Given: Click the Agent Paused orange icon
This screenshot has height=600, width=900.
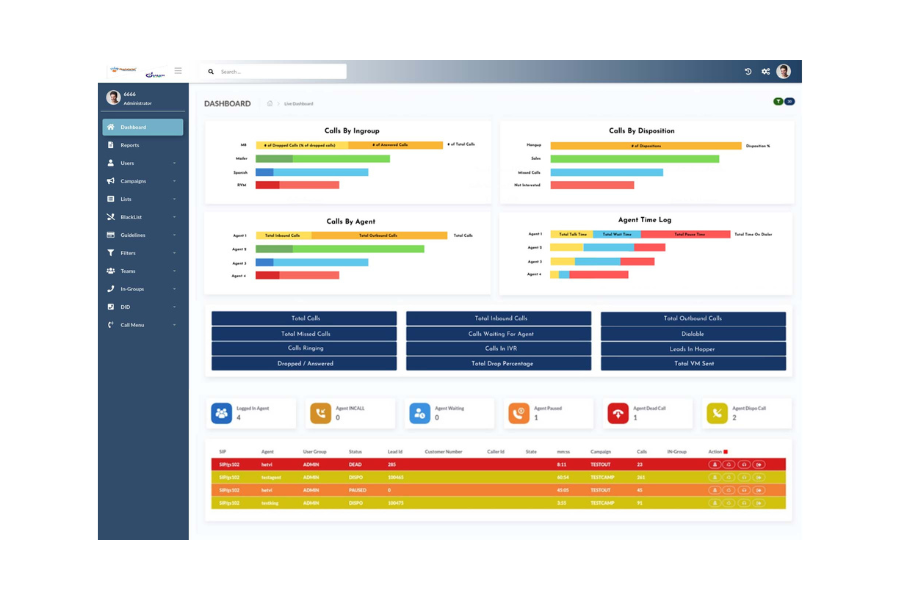Looking at the screenshot, I should click(518, 413).
